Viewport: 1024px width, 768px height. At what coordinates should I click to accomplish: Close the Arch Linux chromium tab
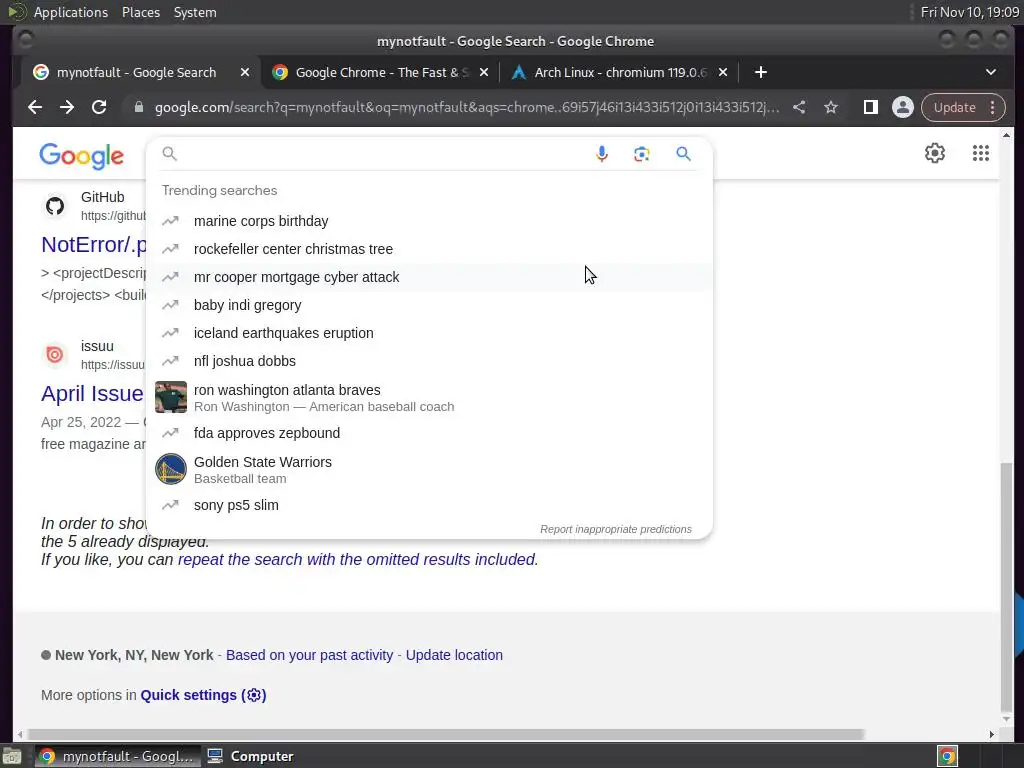[x=723, y=72]
